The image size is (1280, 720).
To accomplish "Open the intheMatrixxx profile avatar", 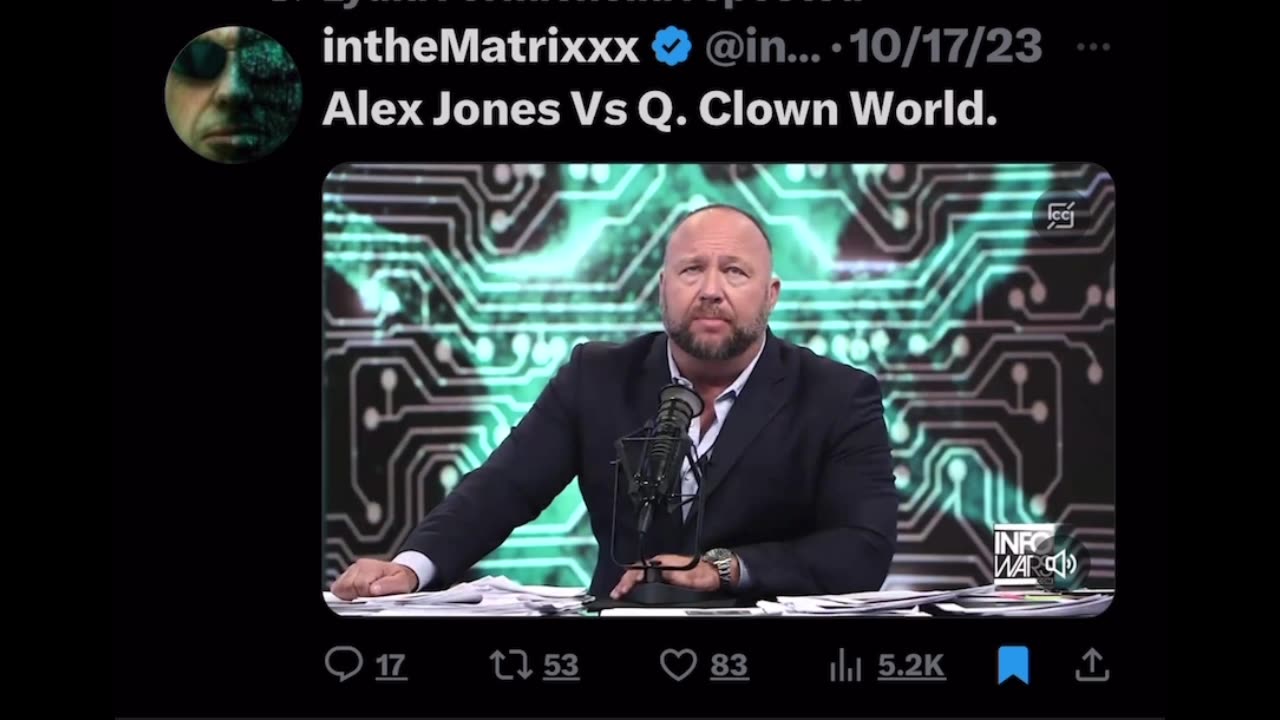I will point(233,95).
